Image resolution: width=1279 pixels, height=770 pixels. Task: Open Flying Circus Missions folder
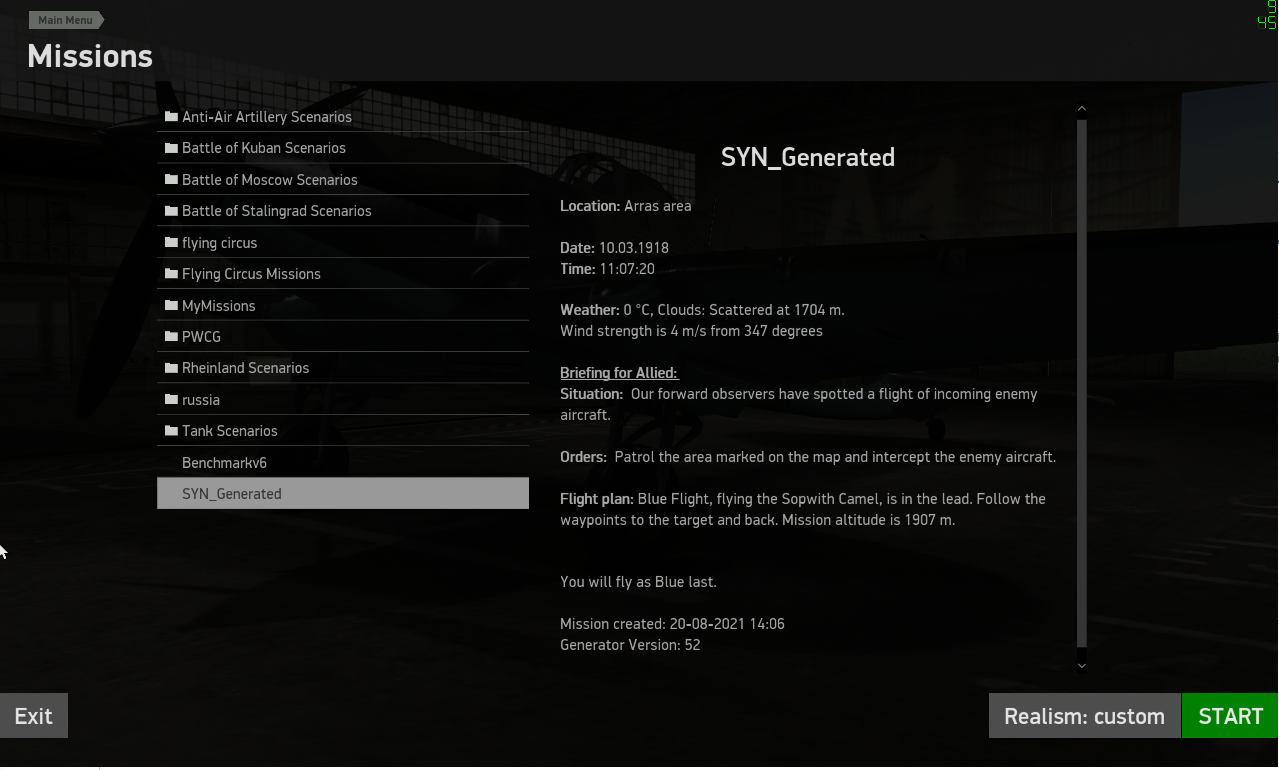click(343, 274)
